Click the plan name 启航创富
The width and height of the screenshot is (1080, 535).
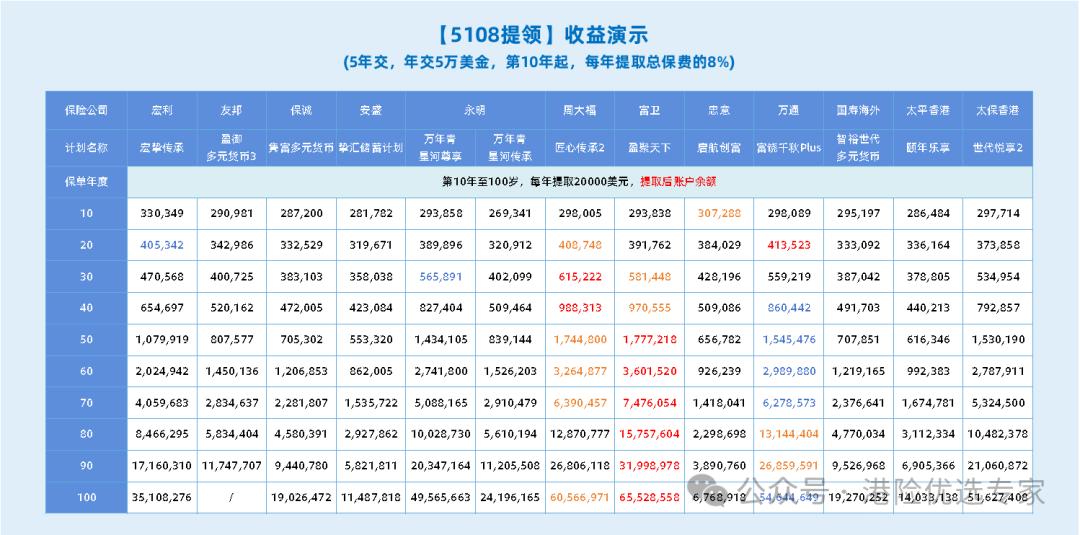coord(719,148)
